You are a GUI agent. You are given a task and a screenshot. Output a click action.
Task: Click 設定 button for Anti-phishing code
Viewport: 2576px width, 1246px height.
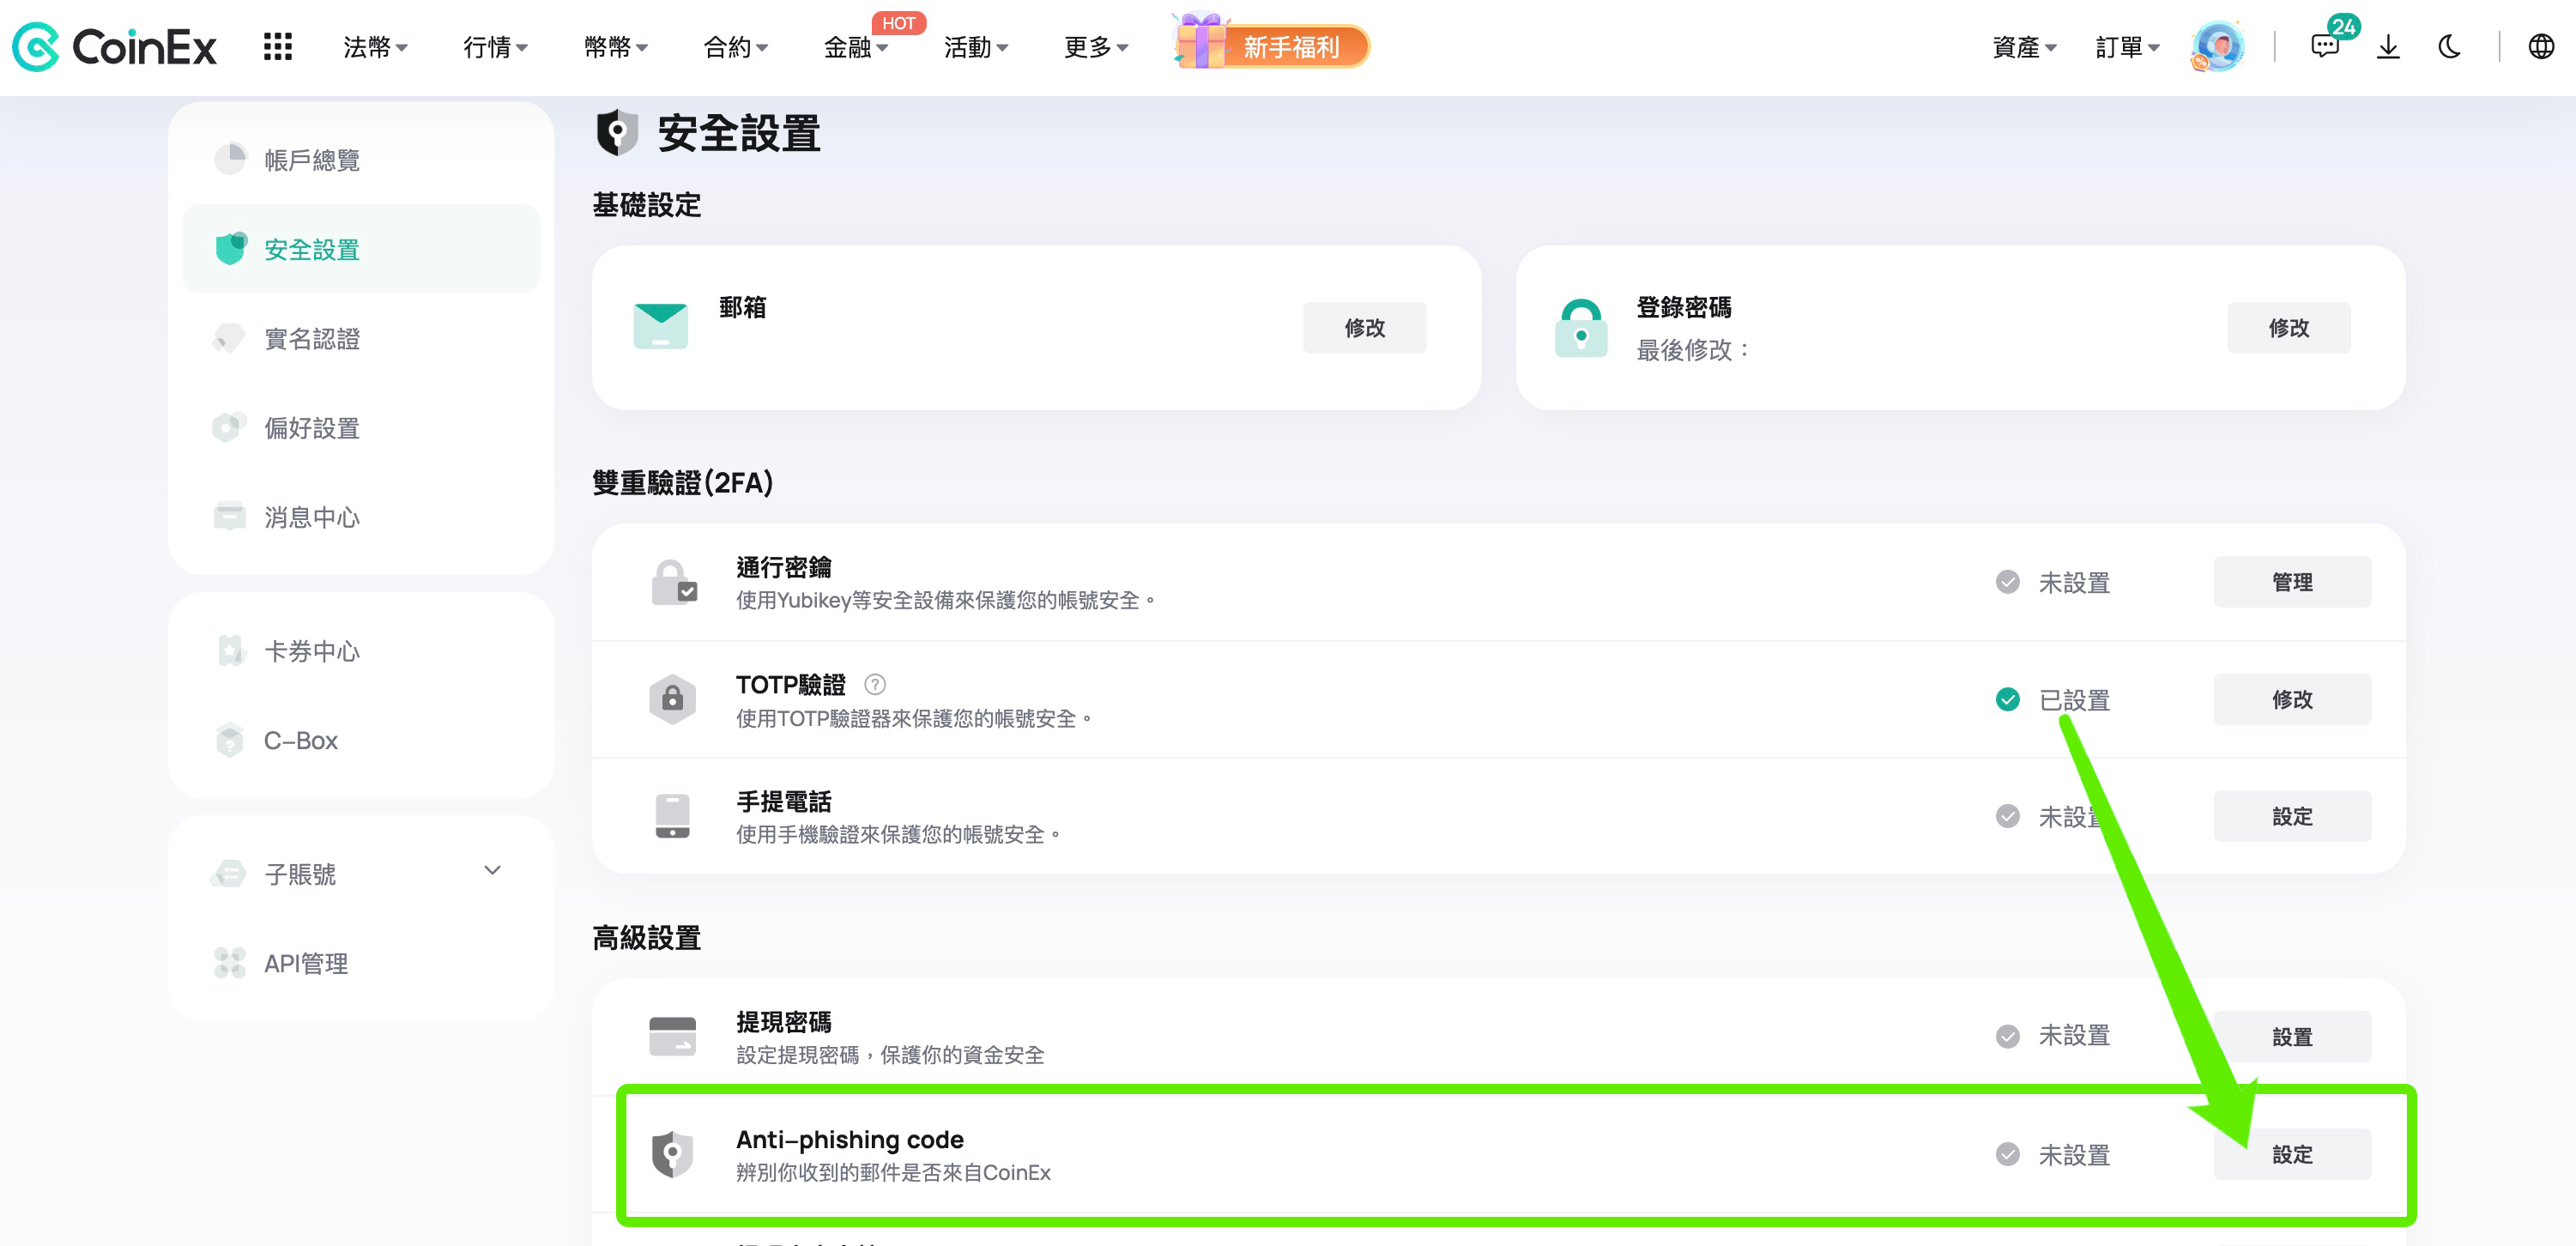2291,1154
